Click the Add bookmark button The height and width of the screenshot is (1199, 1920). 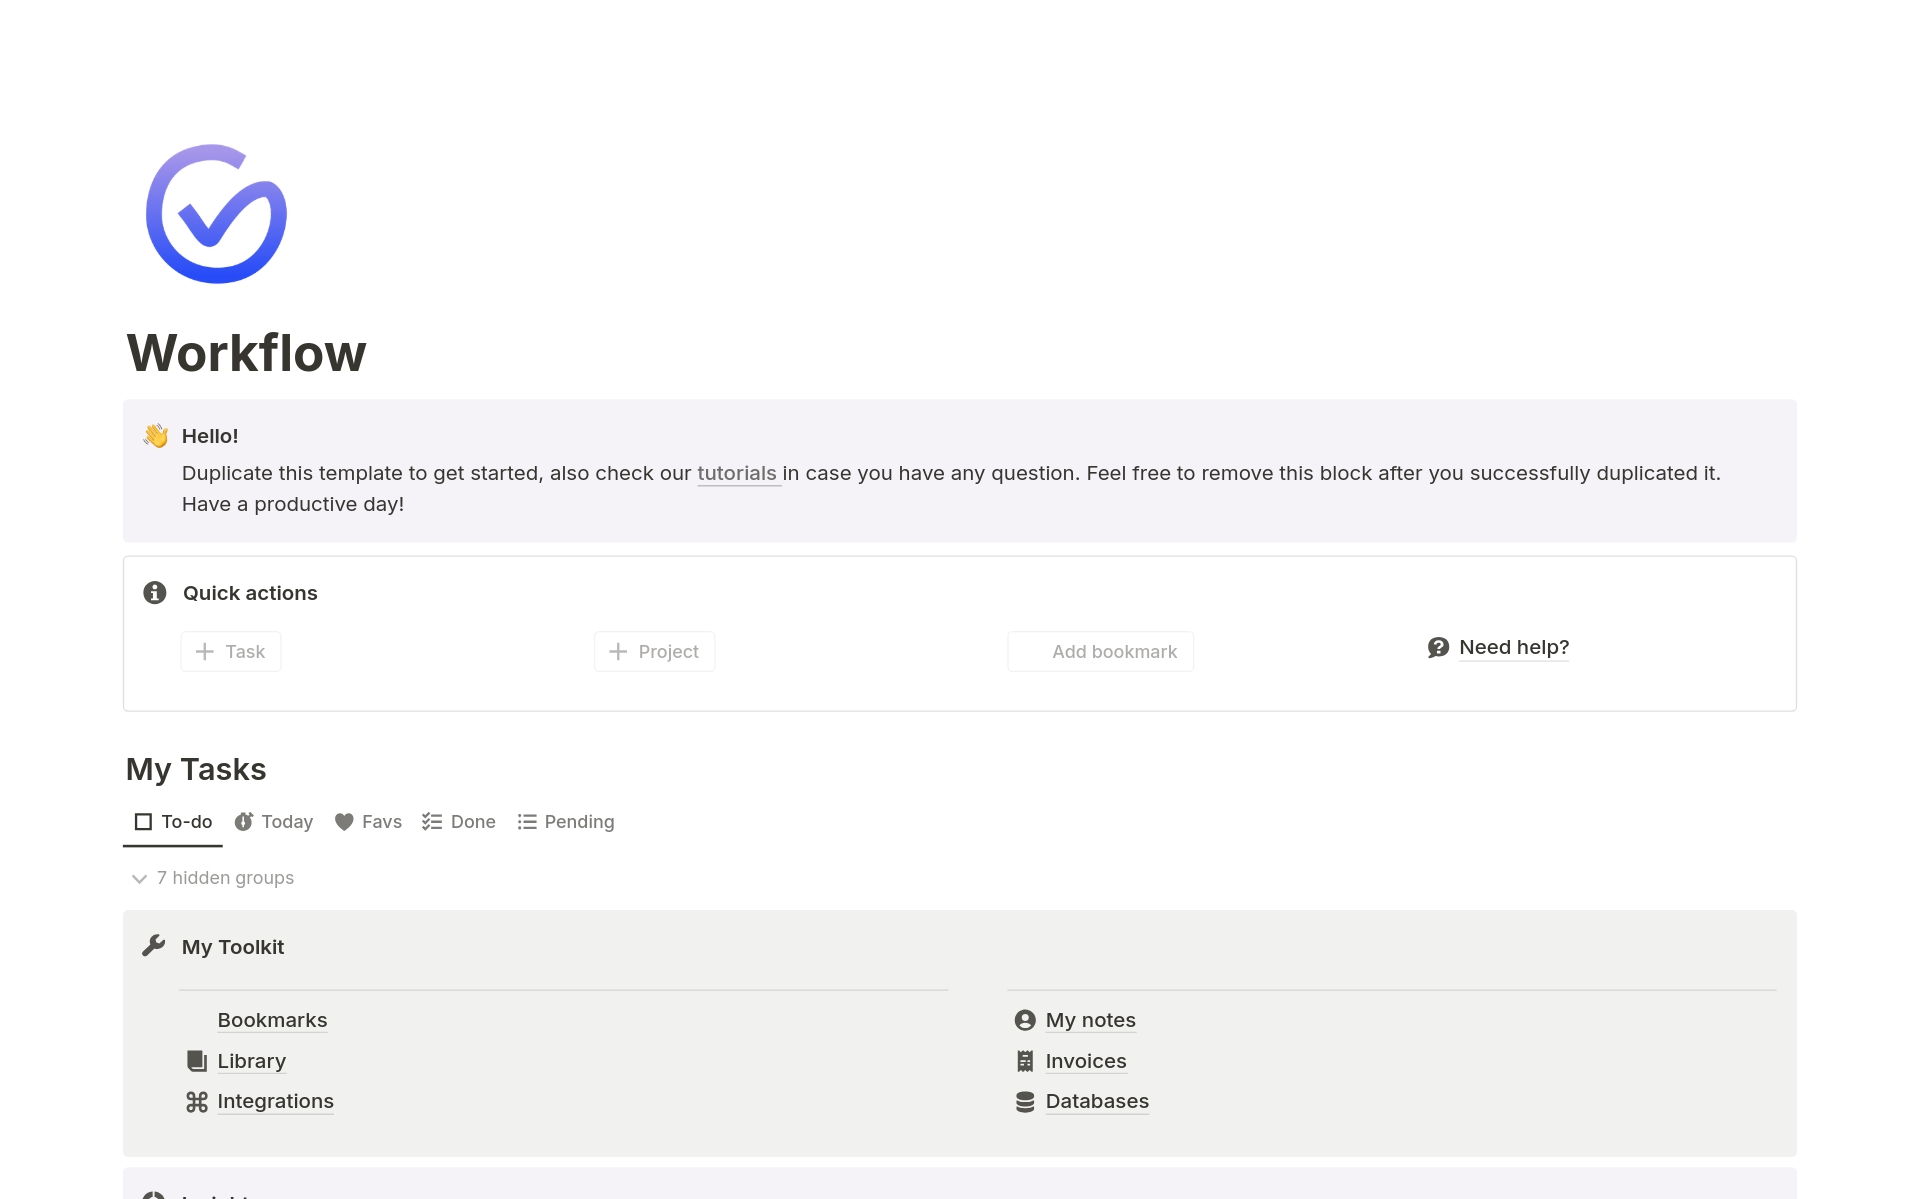pos(1101,652)
